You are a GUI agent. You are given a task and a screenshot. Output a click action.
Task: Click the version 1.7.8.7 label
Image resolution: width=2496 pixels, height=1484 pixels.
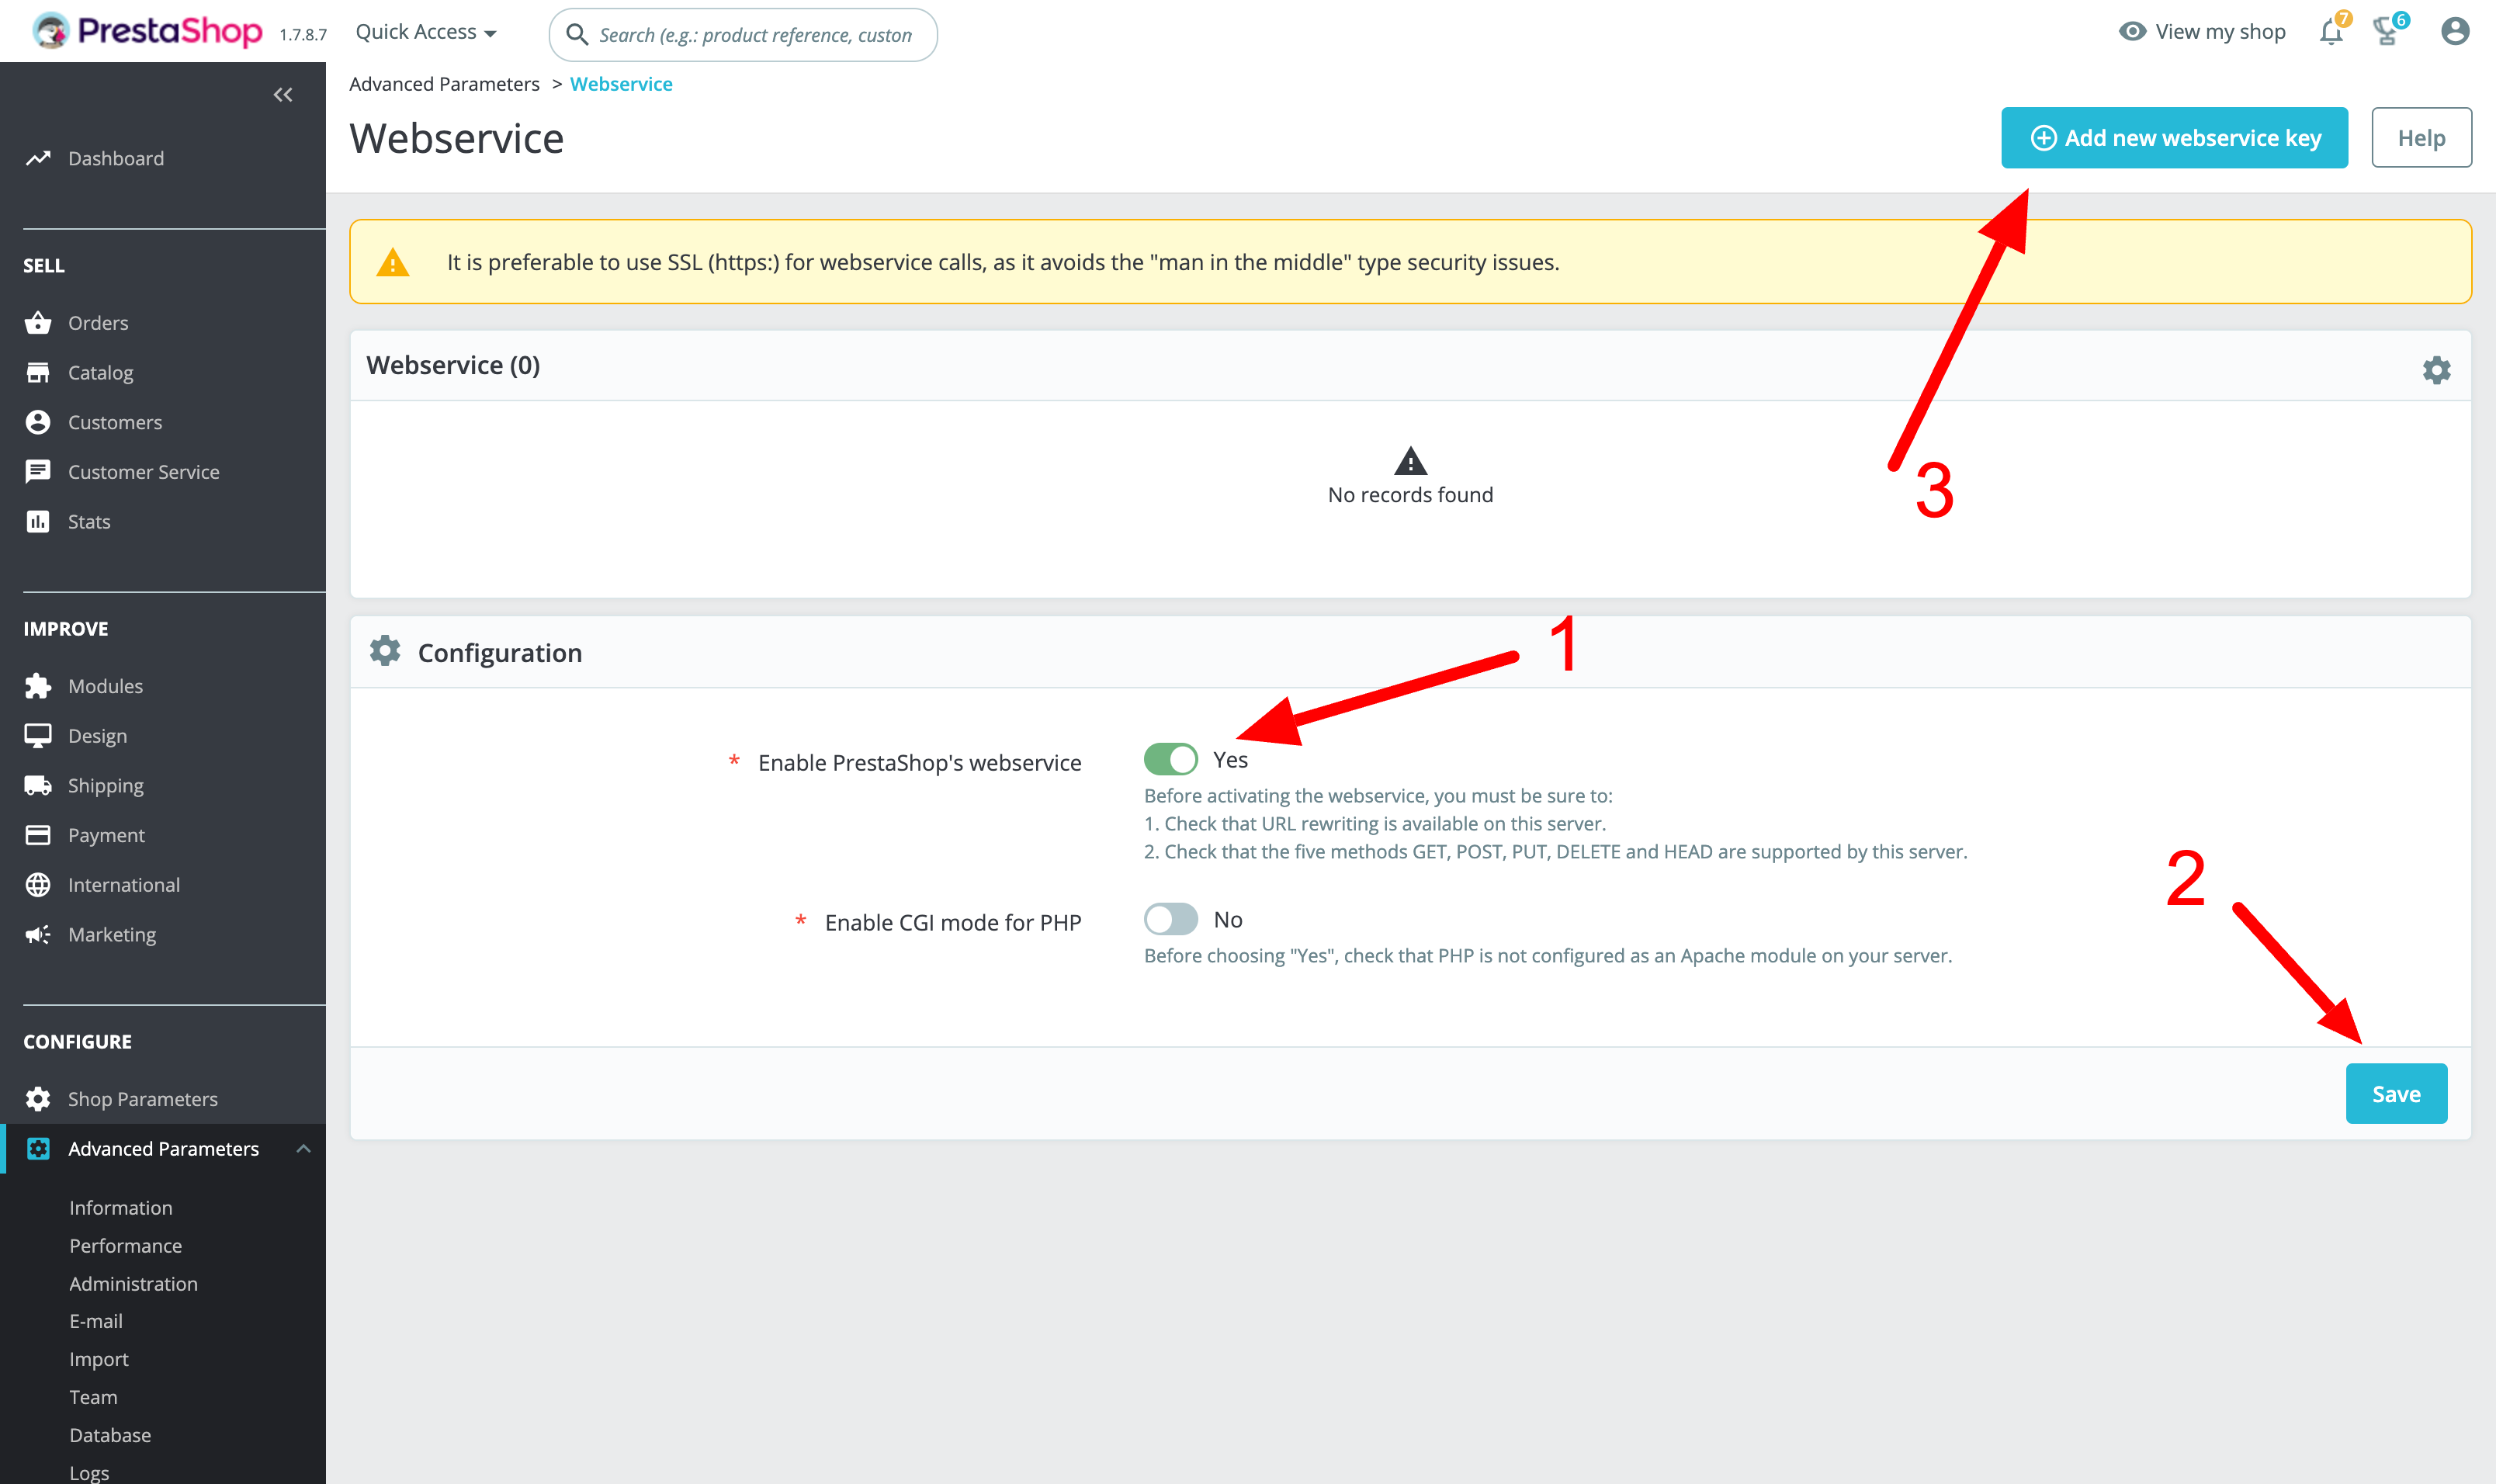tap(303, 35)
